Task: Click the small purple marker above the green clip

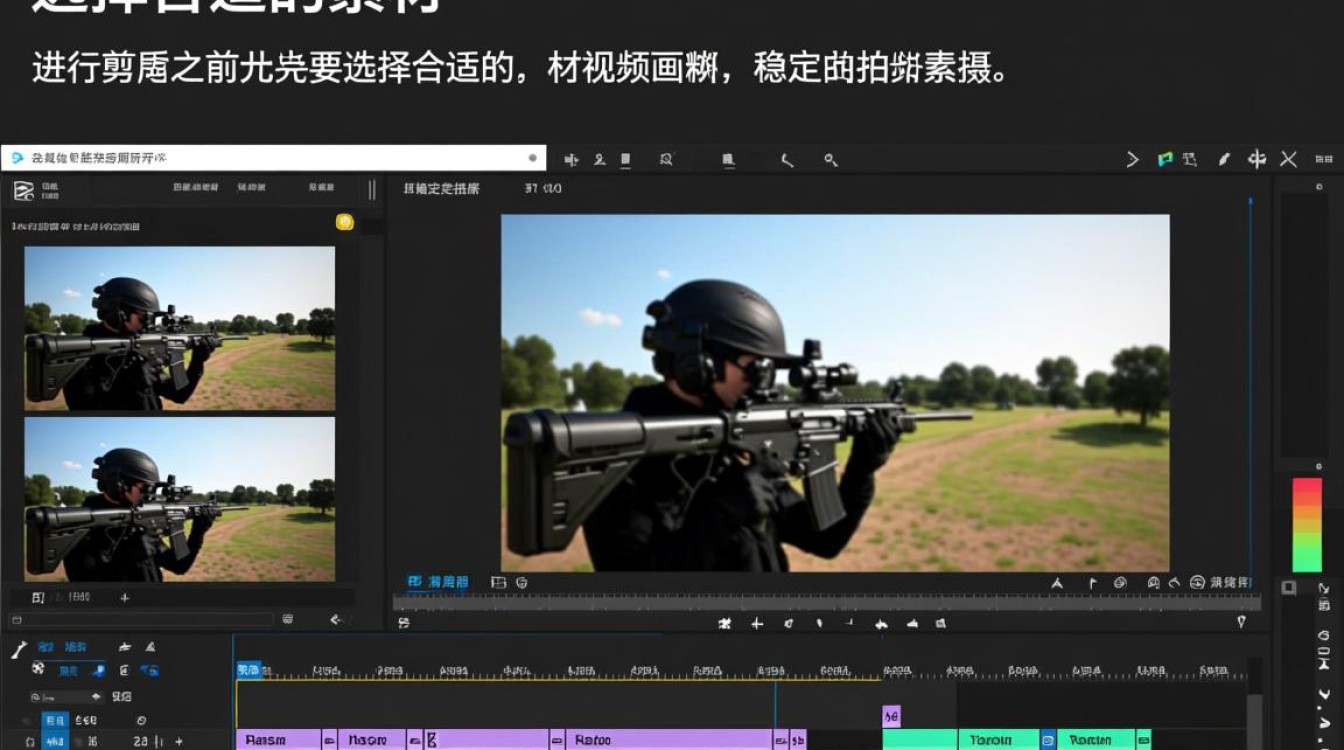Action: tap(891, 716)
